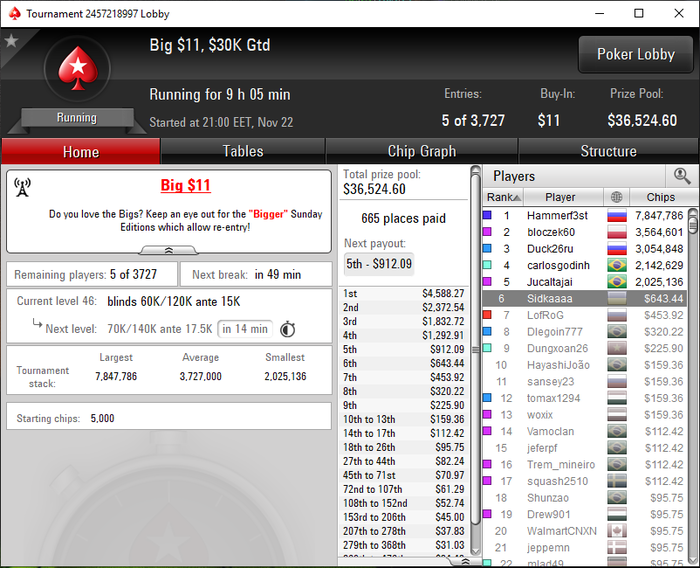Viewport: 700px width, 568px height.
Task: Sort players by Rank column
Action: (503, 197)
